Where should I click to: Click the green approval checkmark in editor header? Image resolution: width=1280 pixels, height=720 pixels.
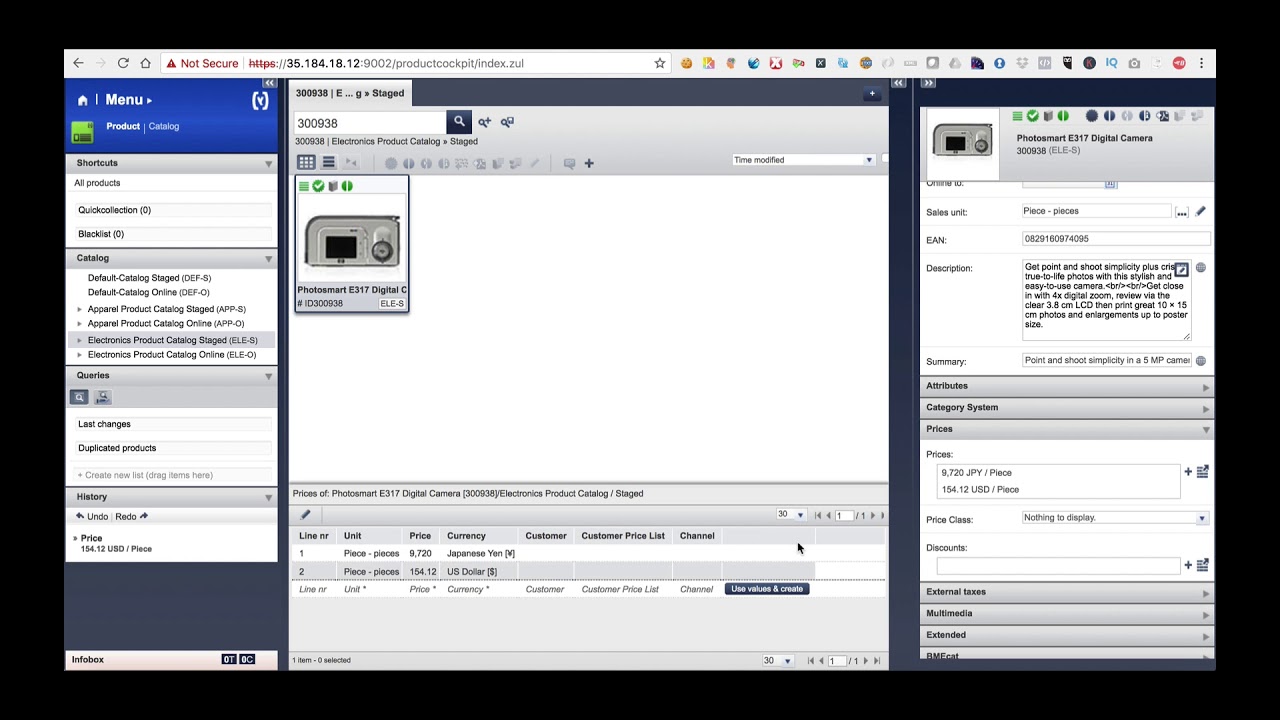pos(1033,117)
